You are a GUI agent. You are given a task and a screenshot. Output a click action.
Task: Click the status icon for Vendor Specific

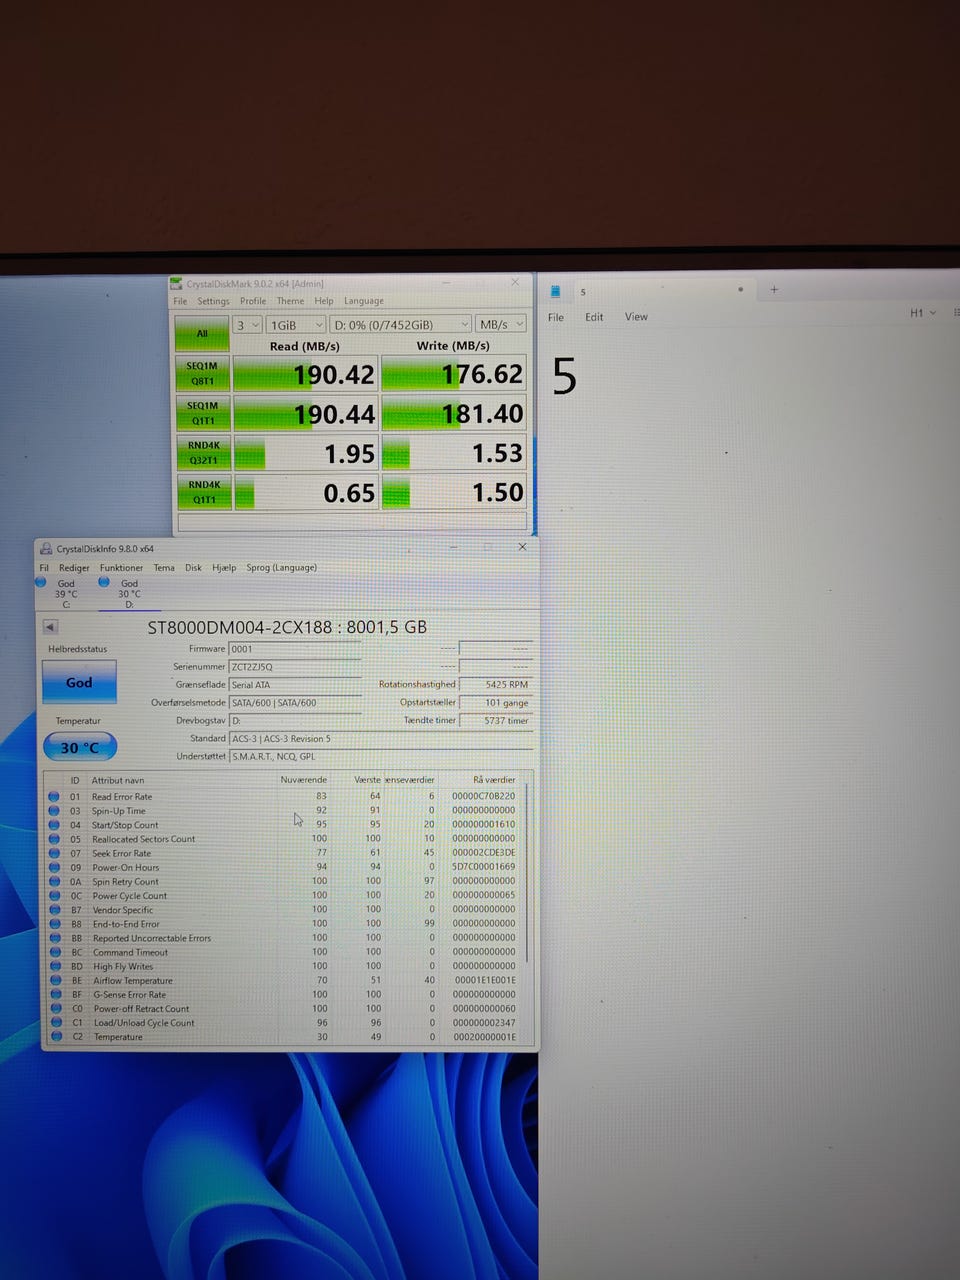[54, 909]
